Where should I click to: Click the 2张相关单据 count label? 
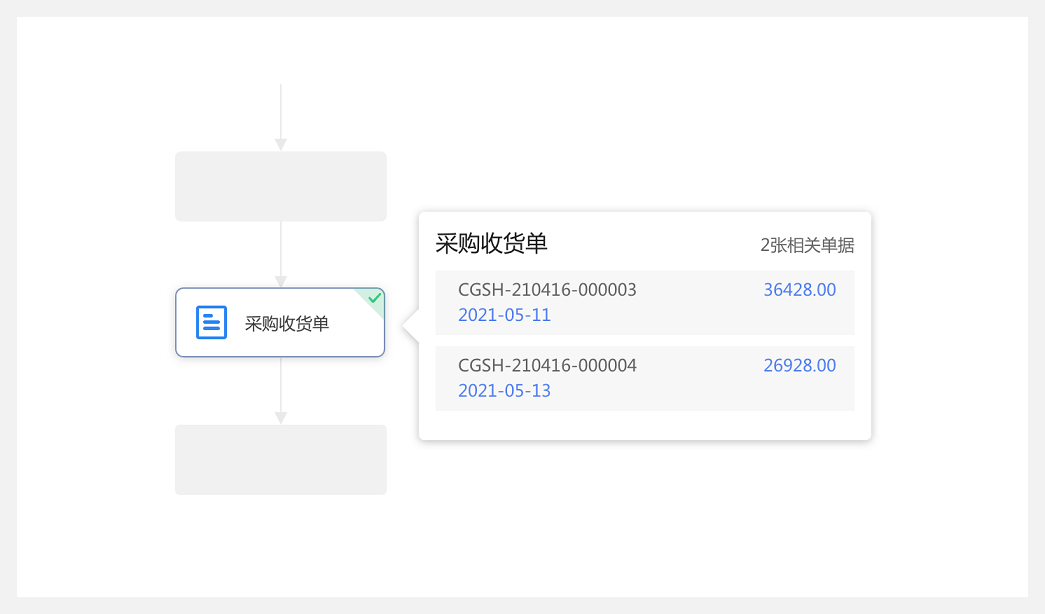806,245
